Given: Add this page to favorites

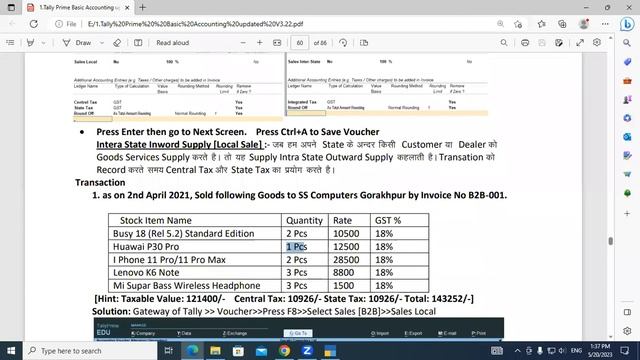Looking at the screenshot, I should (518, 24).
